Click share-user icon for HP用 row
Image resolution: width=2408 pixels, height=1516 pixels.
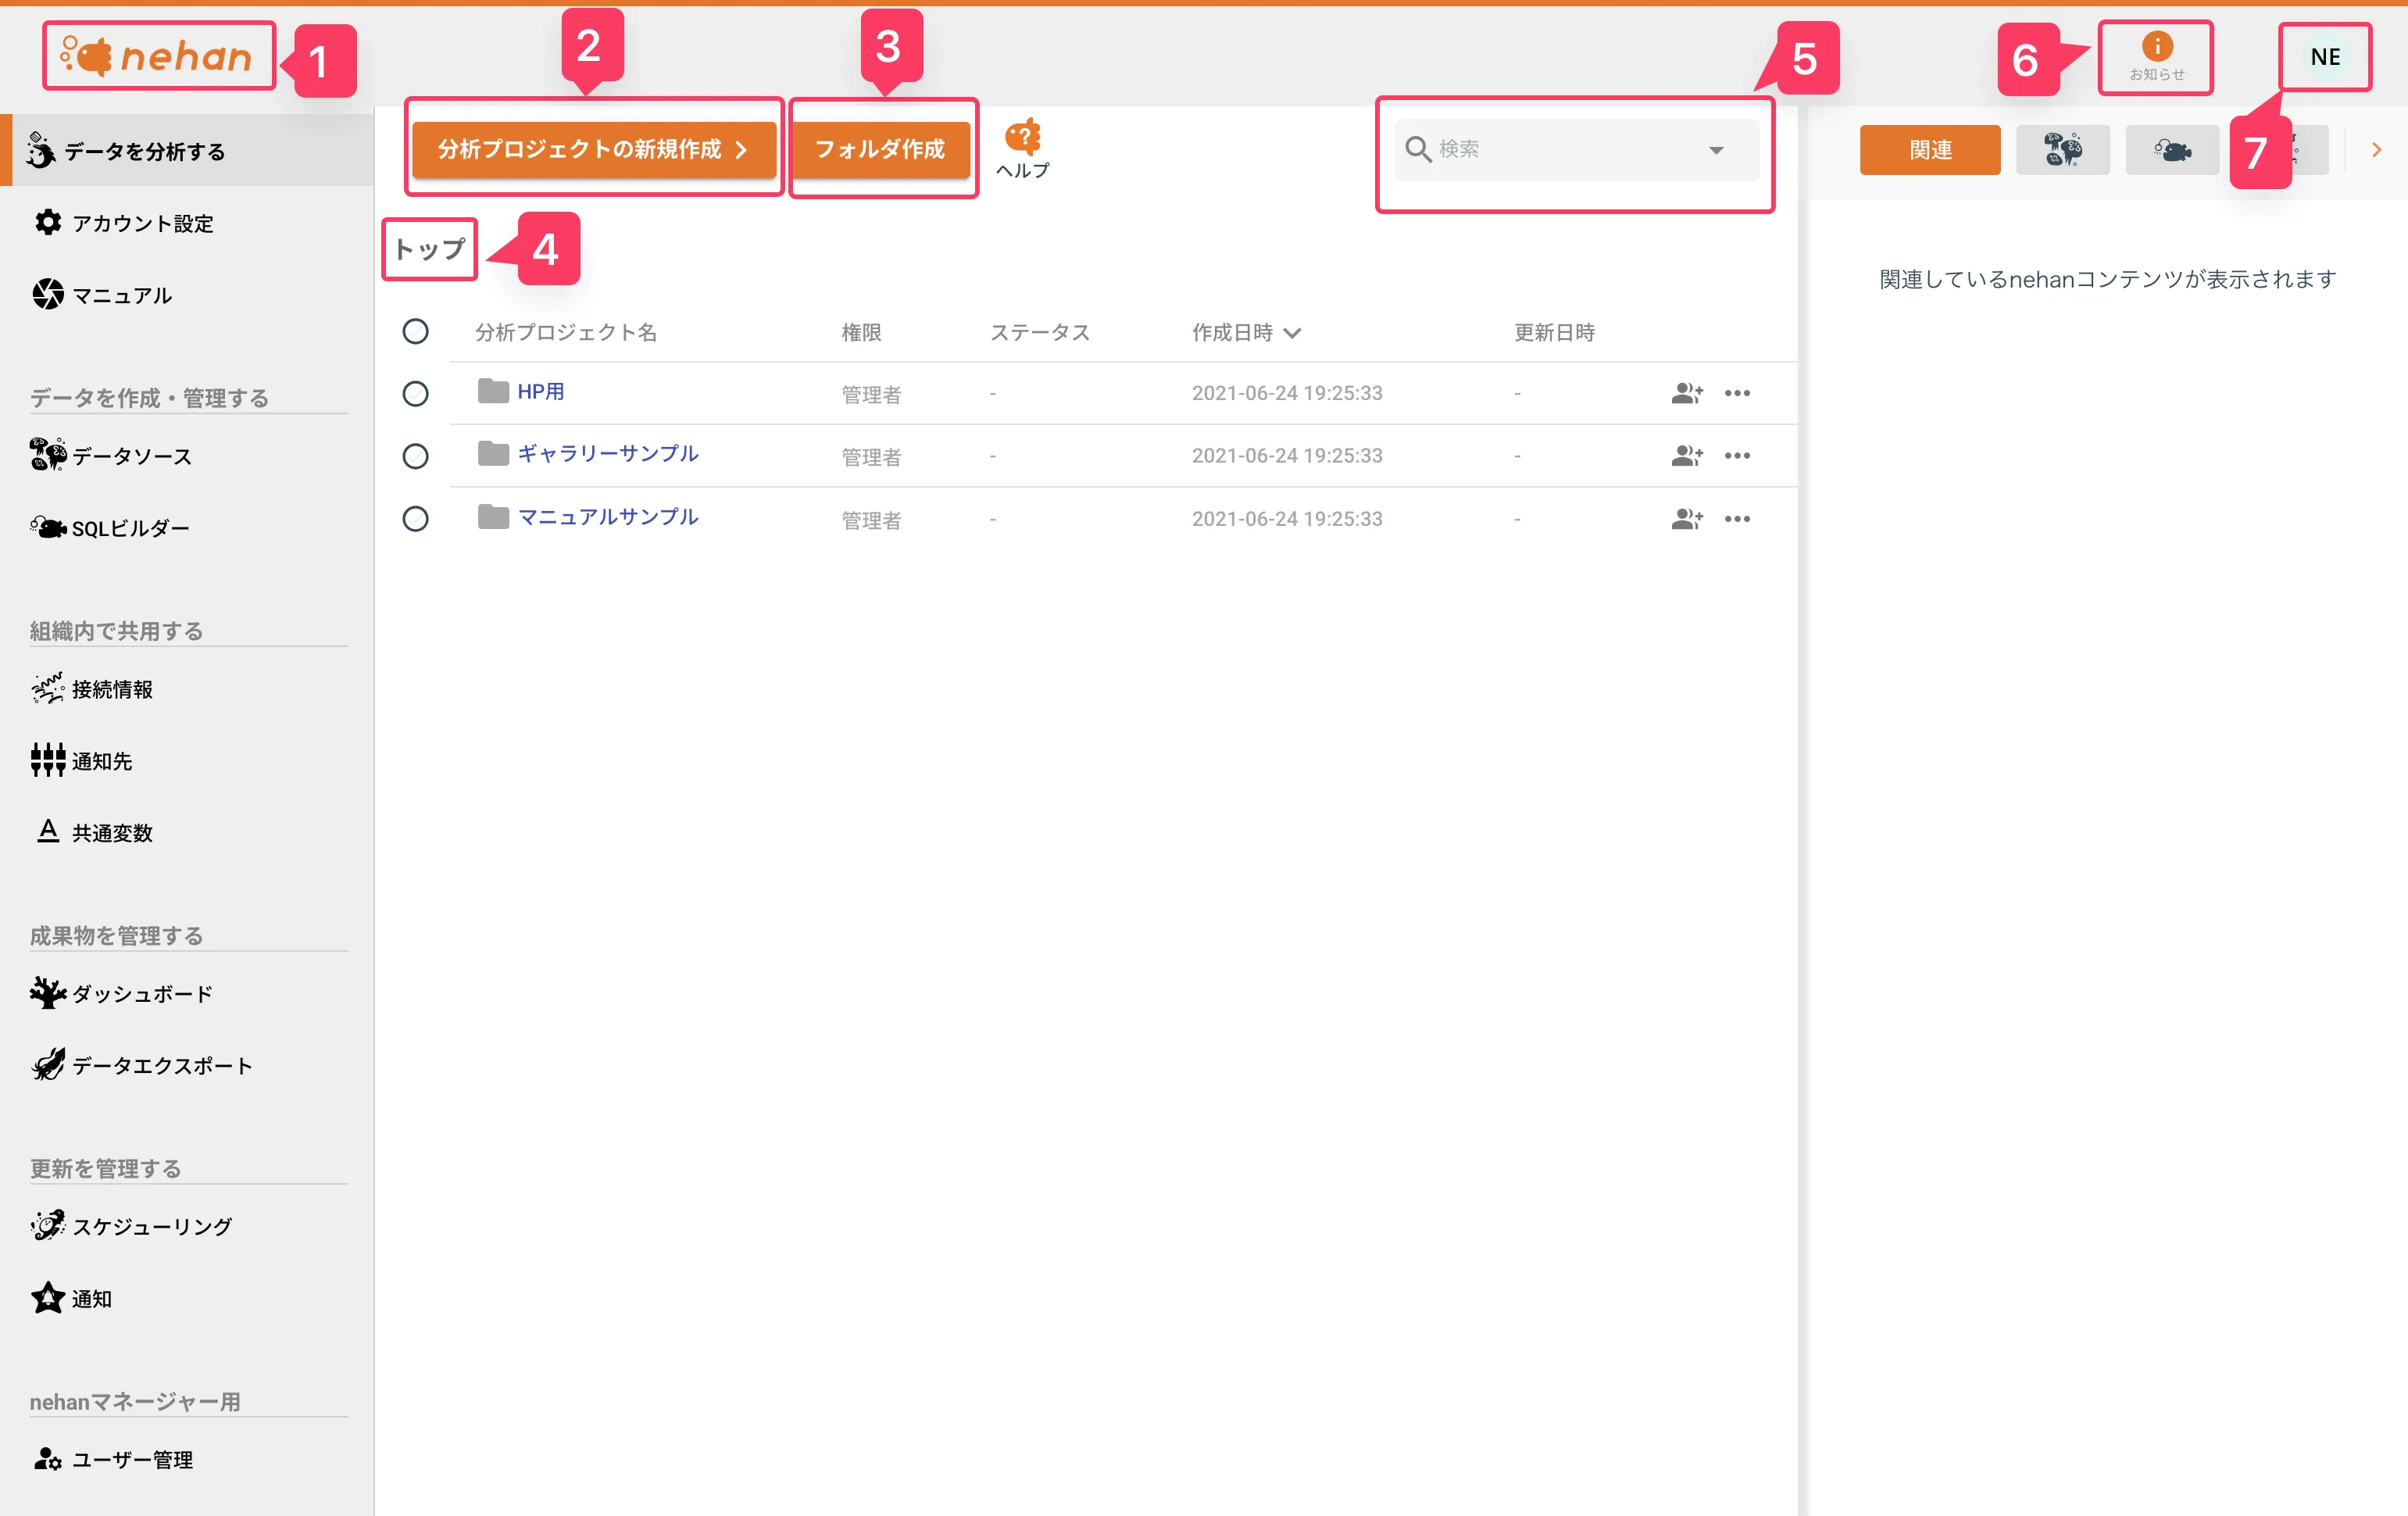point(1686,393)
